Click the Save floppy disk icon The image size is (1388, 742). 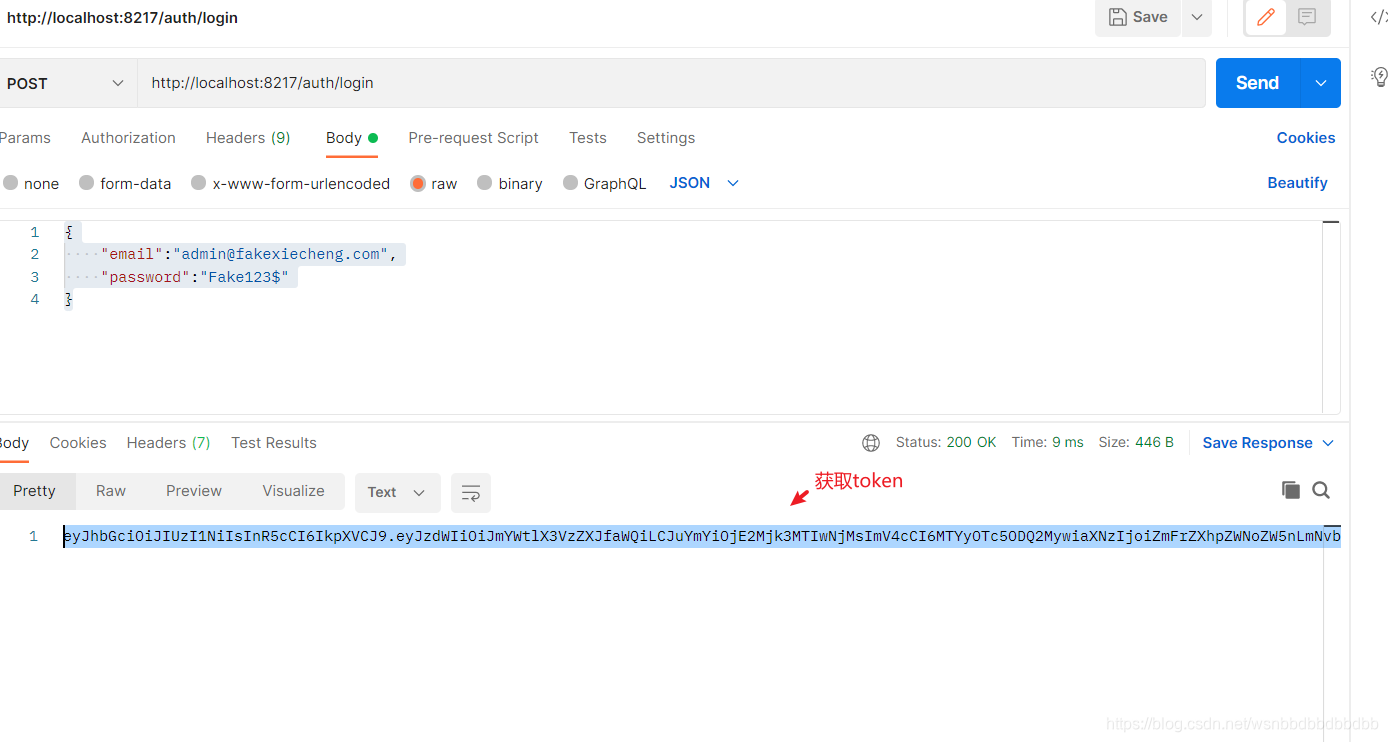coord(1118,17)
